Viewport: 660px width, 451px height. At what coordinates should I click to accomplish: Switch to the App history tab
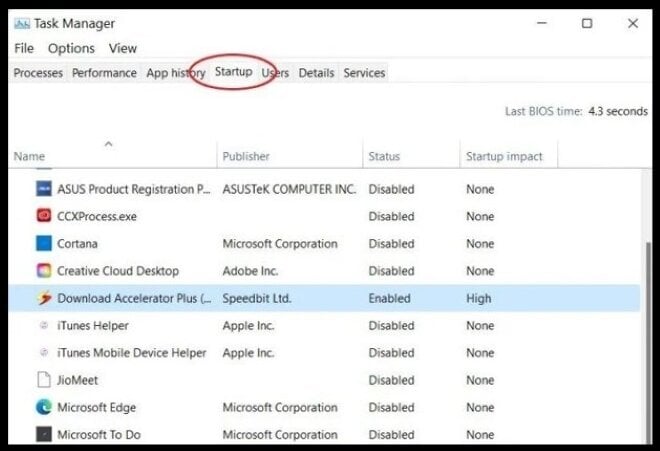pyautogui.click(x=176, y=73)
